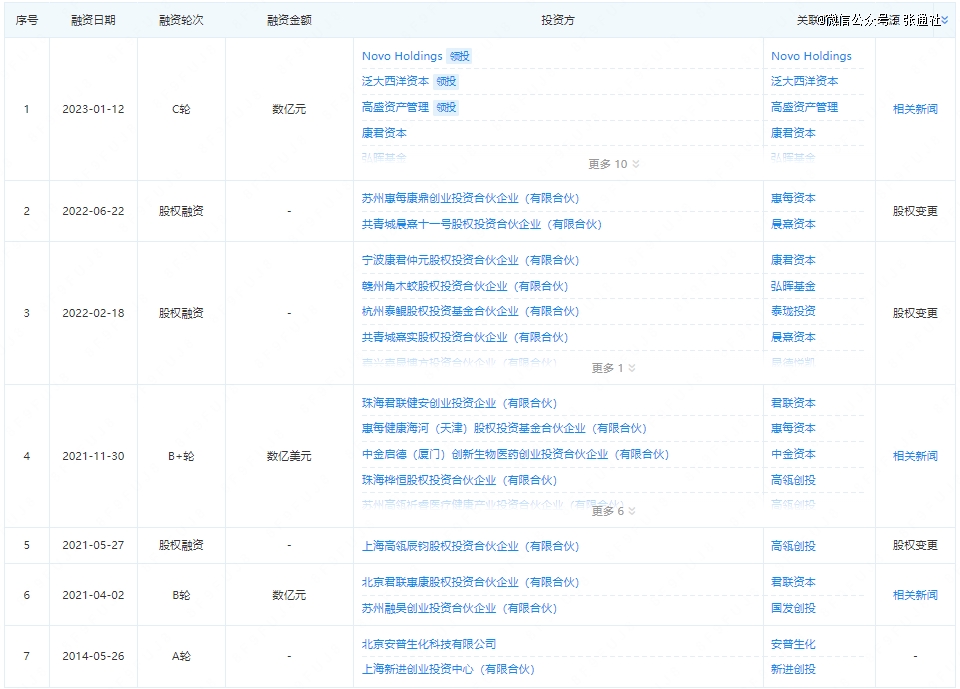Screen dimensions: 960x689
Task: Open 共青城晨熹十一号股权投资合伙企业 link
Action: pos(482,225)
